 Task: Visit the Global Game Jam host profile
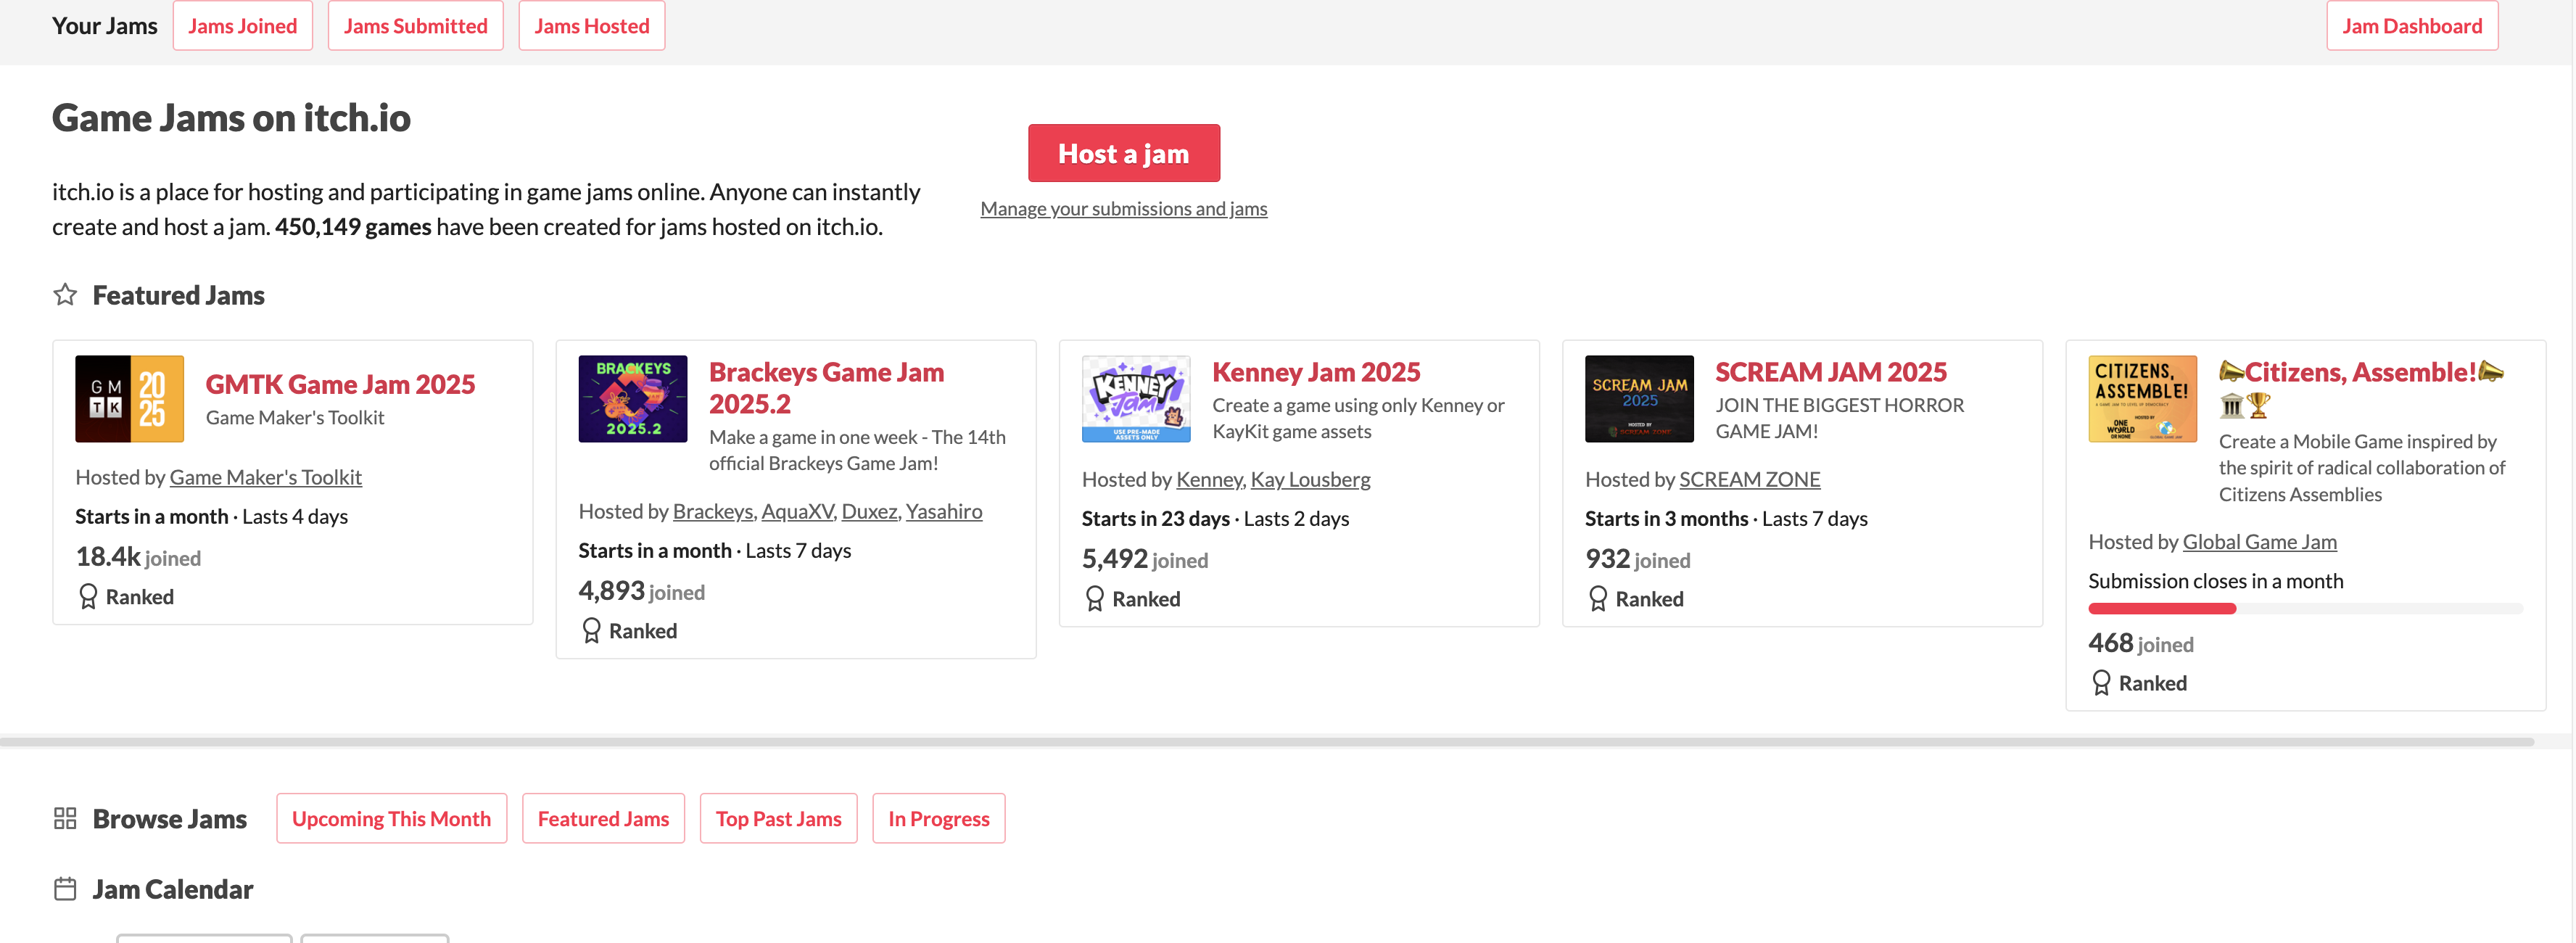coord(2259,541)
